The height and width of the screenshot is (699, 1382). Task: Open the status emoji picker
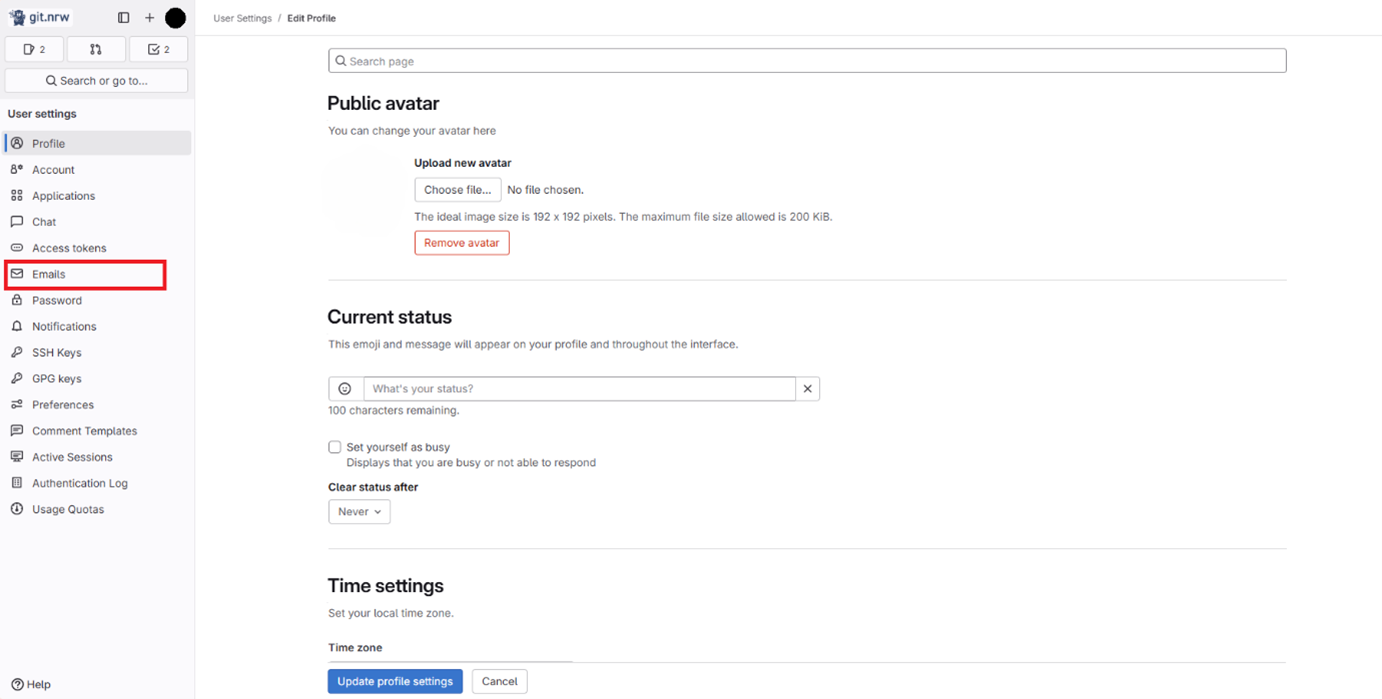point(345,388)
